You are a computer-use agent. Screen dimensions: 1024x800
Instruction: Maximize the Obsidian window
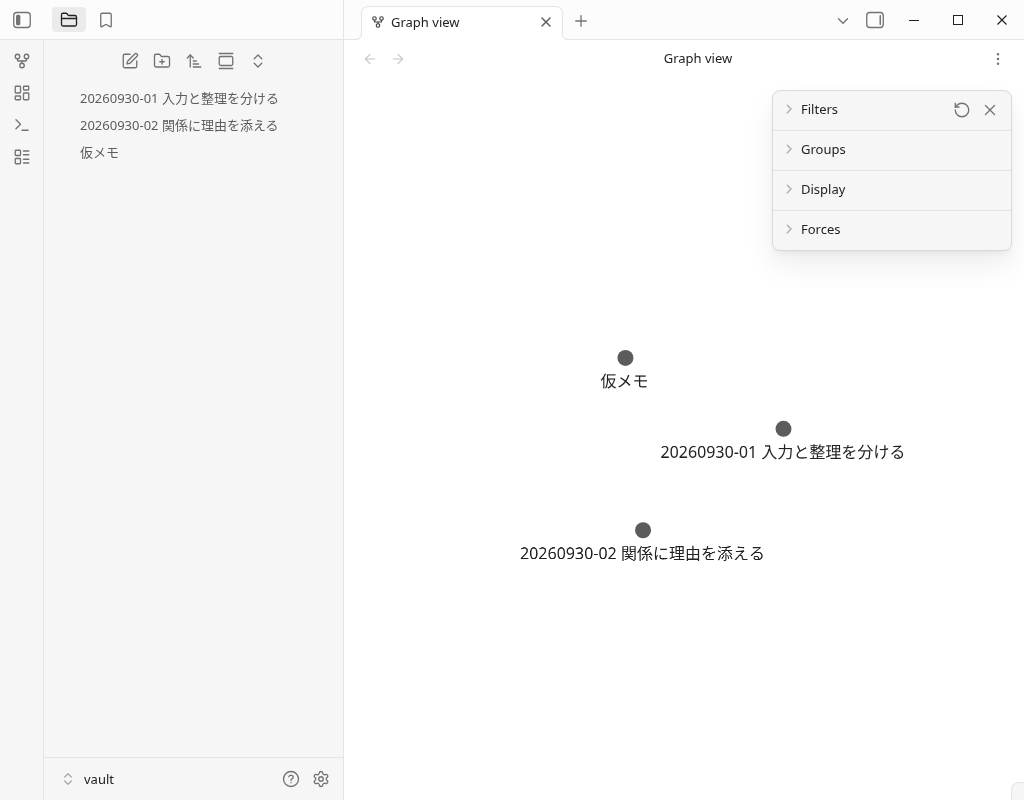pos(957,20)
